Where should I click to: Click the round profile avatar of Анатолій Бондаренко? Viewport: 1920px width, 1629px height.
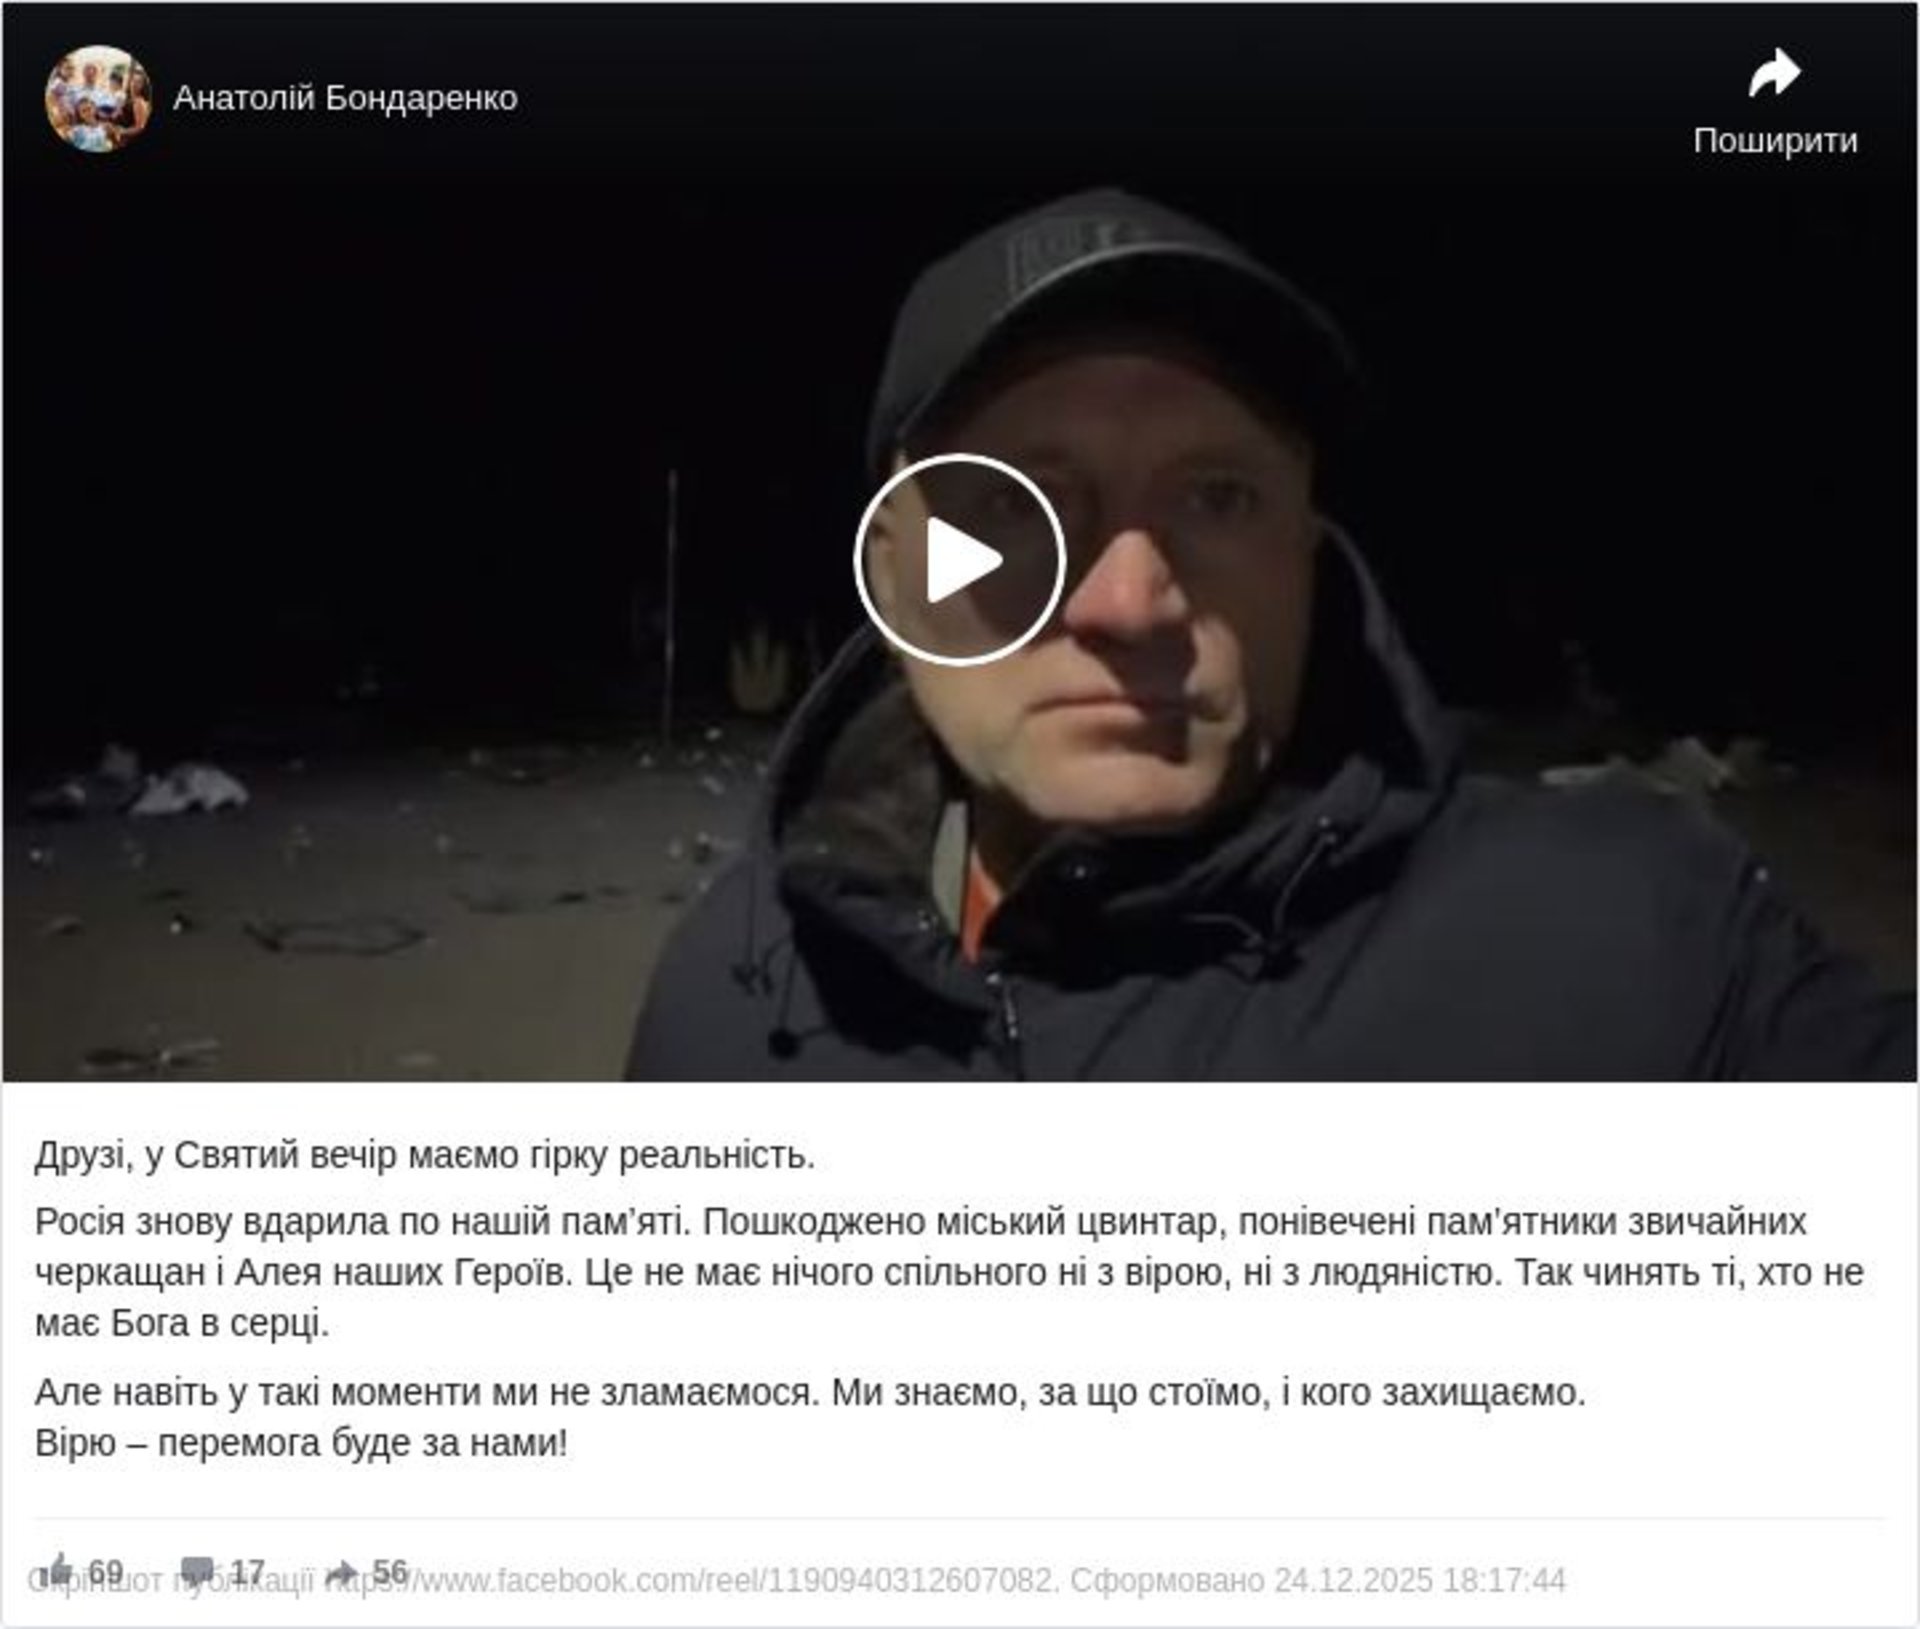tap(98, 98)
